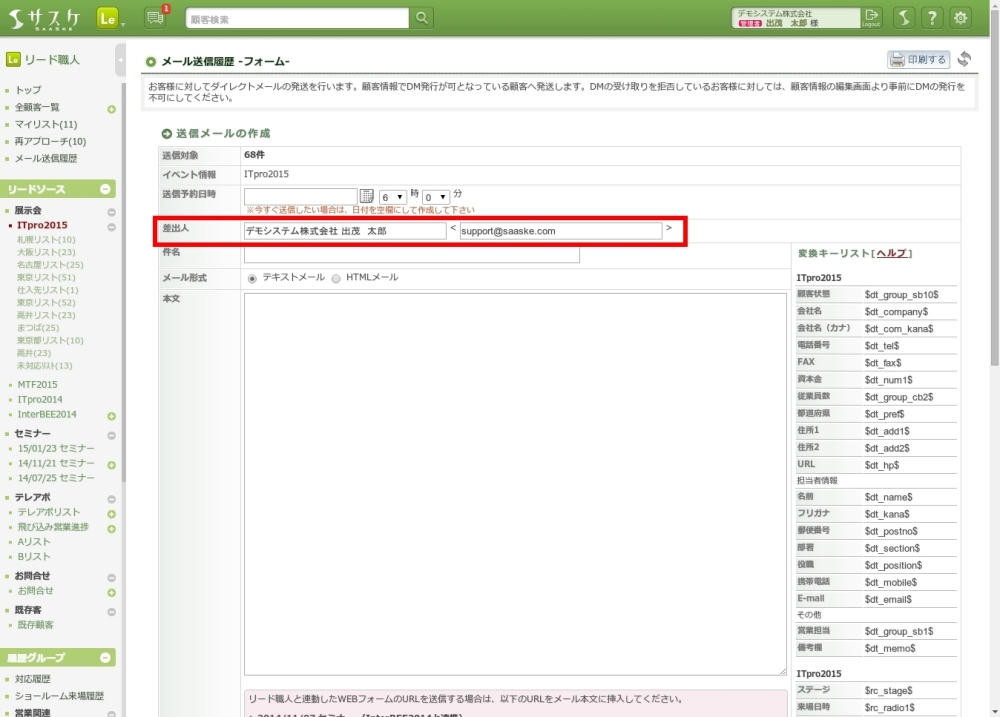The image size is (1000, 717).
Task: Select 再アプローチ(10) in sidebar menu
Action: (50, 142)
